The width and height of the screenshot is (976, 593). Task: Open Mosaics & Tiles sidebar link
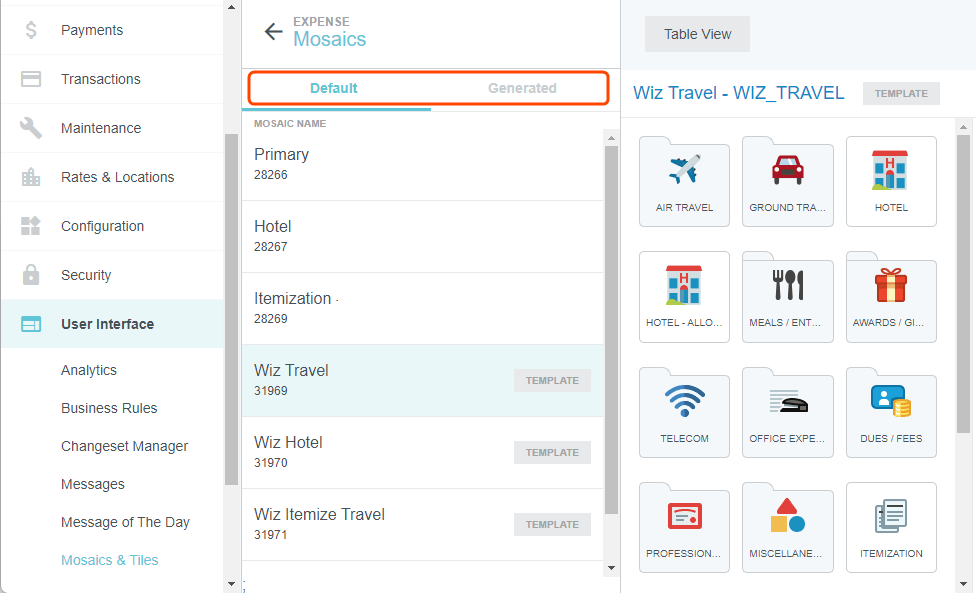[x=110, y=560]
